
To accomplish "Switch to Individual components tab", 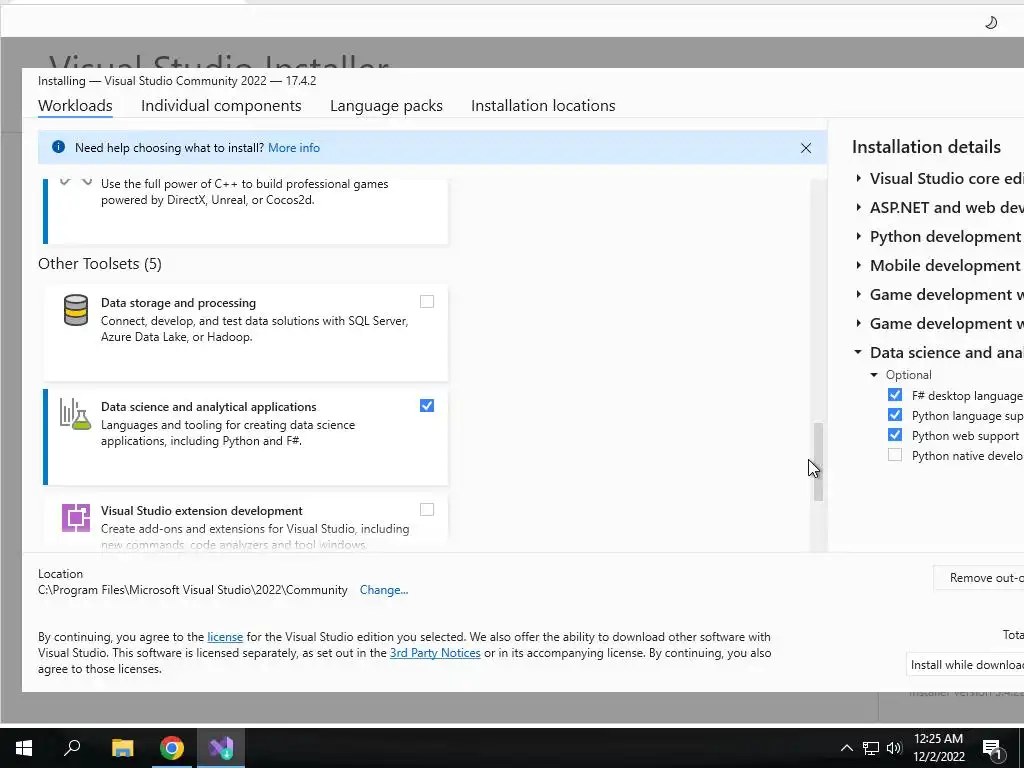I will 221,106.
